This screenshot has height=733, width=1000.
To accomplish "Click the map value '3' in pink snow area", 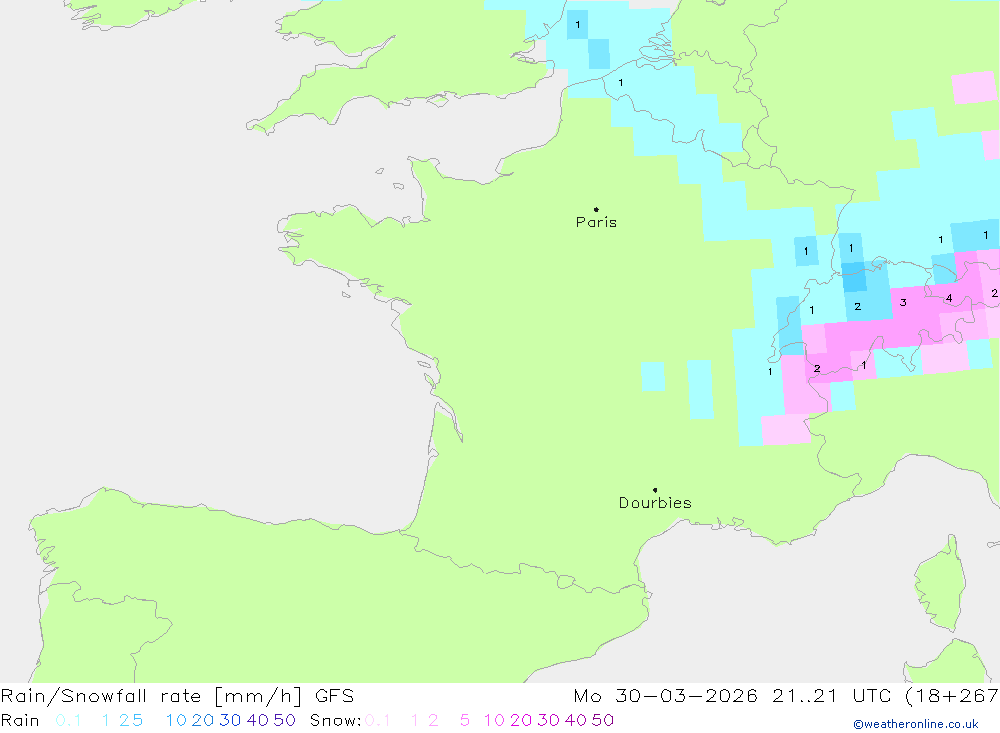I will (903, 302).
